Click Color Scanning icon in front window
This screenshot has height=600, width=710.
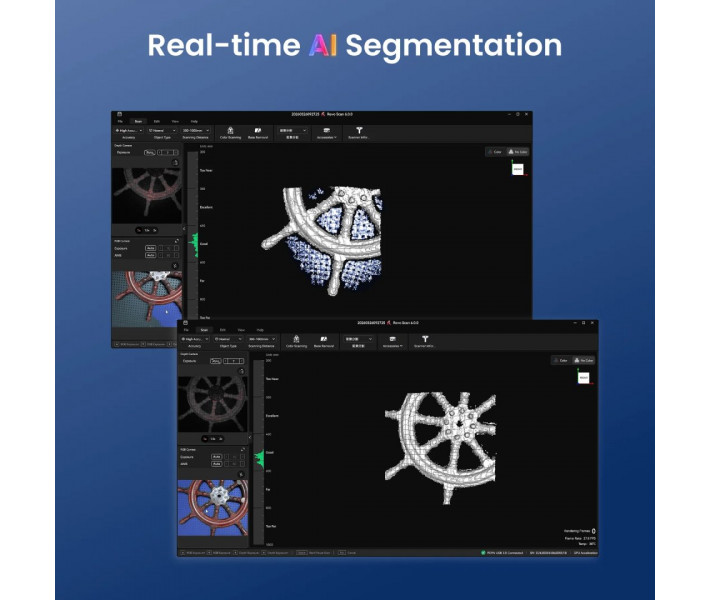[296, 339]
